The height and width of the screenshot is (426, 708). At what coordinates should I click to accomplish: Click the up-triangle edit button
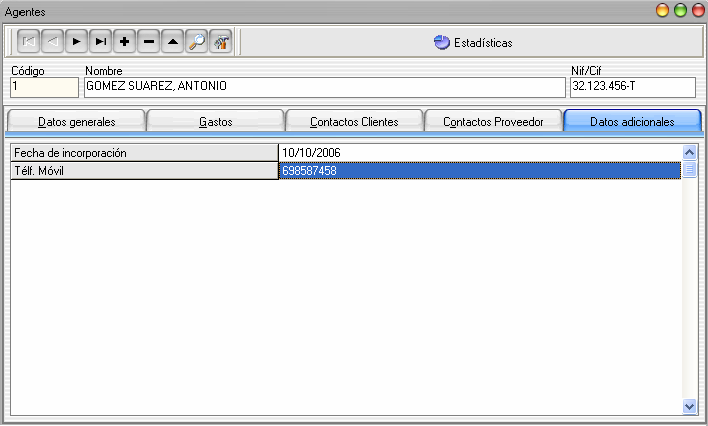(173, 42)
